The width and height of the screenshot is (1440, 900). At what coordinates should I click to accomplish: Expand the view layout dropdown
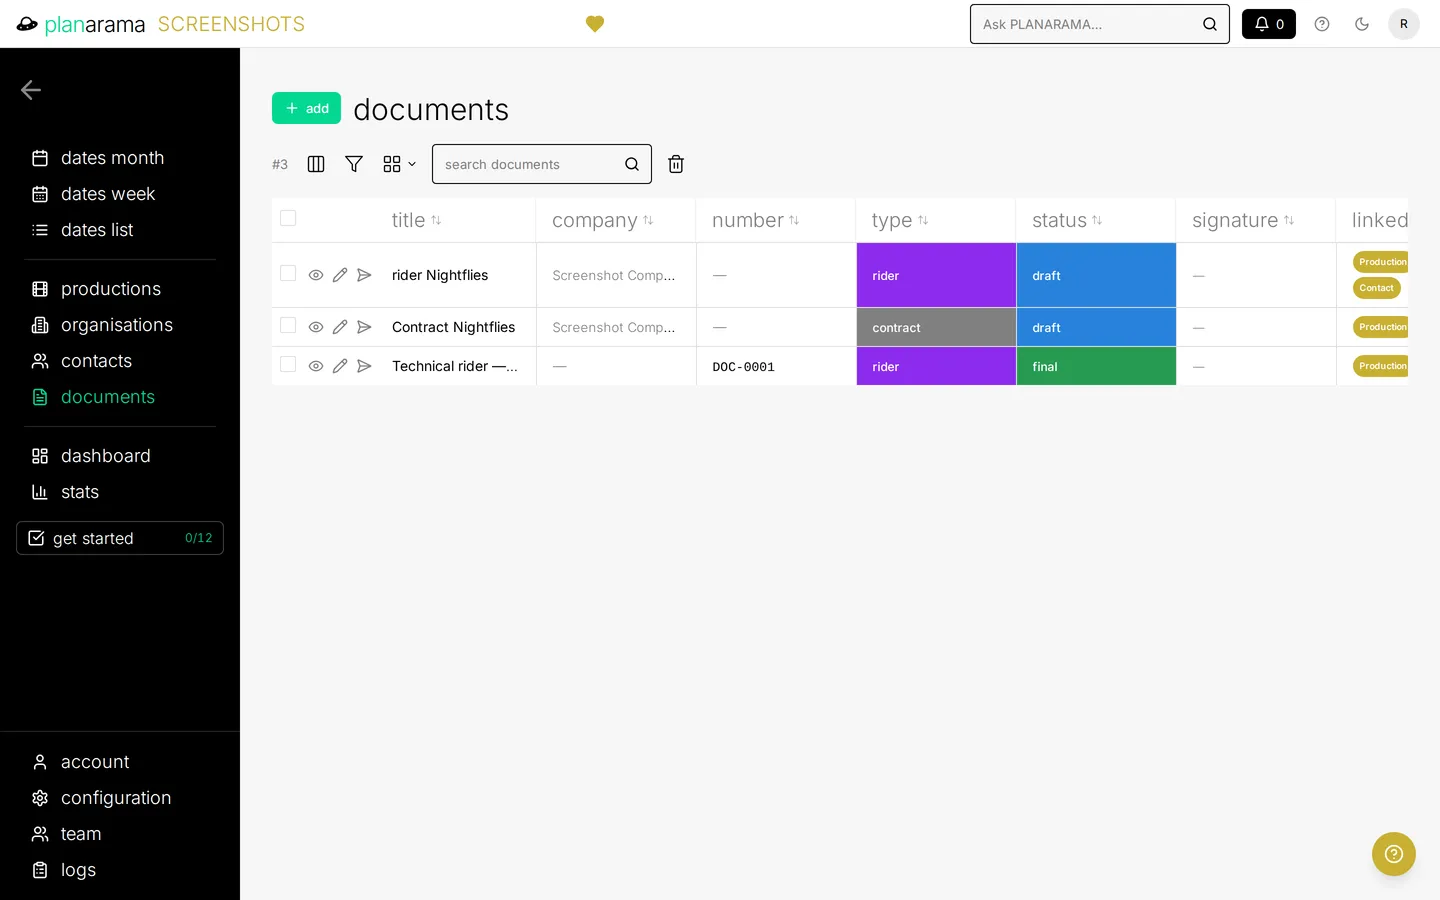point(399,164)
